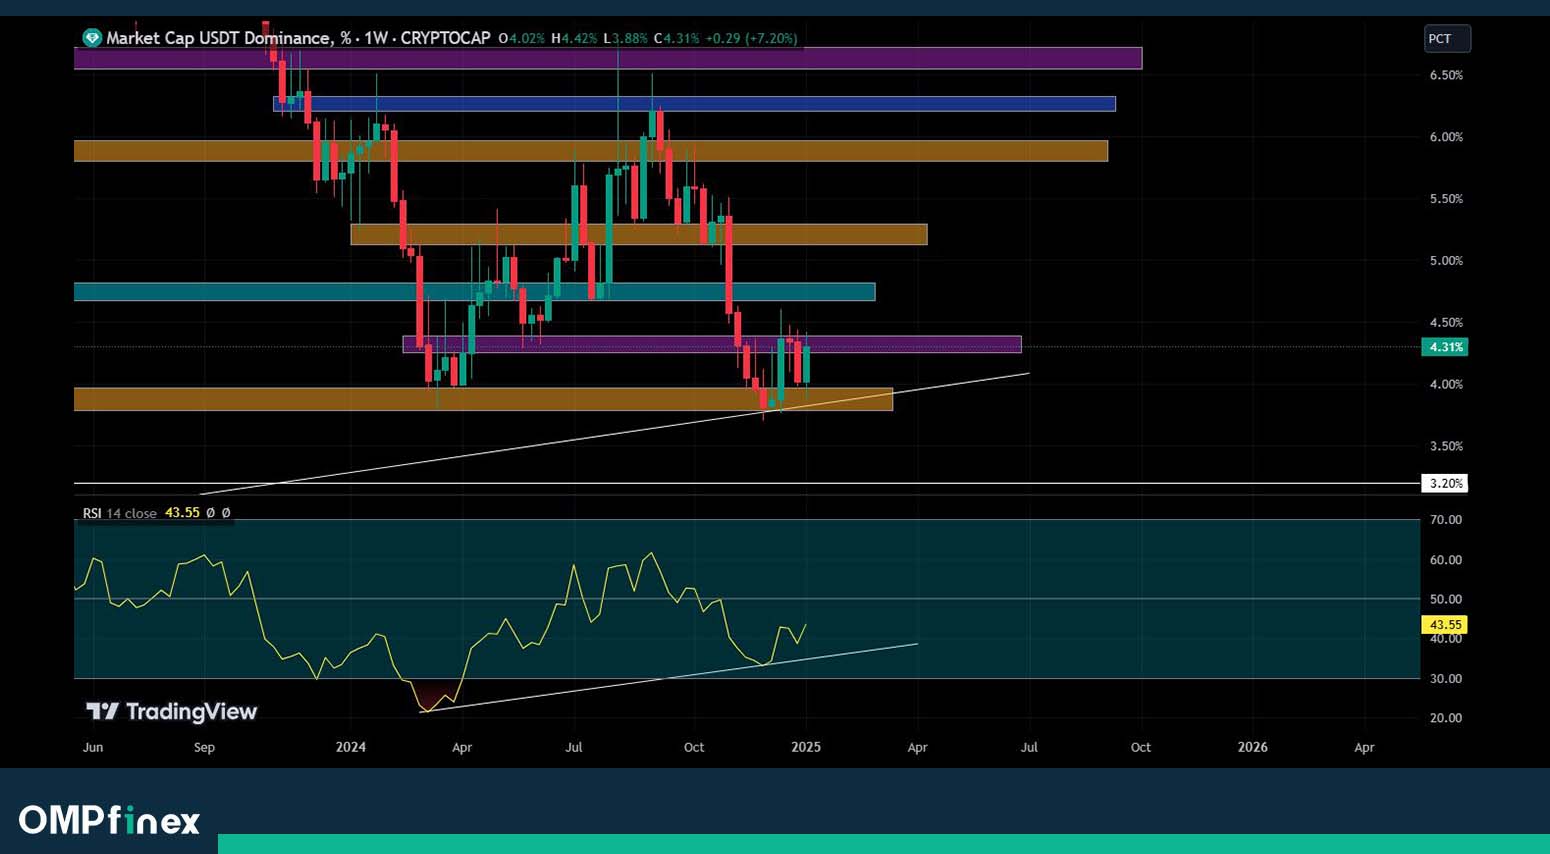Click the 60.00 RSI axis label
The image size is (1550, 854).
pyautogui.click(x=1446, y=560)
